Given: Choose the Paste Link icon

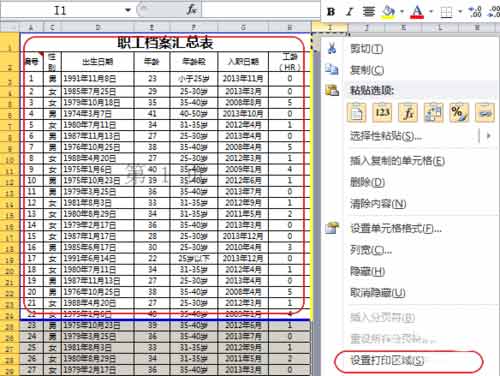Looking at the screenshot, I should tap(485, 112).
